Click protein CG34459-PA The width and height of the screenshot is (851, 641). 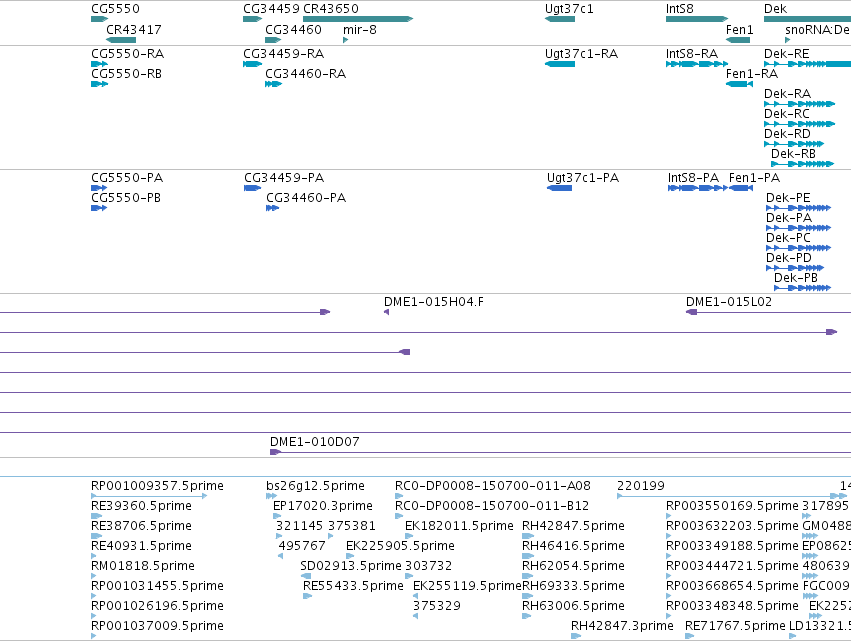tap(284, 178)
